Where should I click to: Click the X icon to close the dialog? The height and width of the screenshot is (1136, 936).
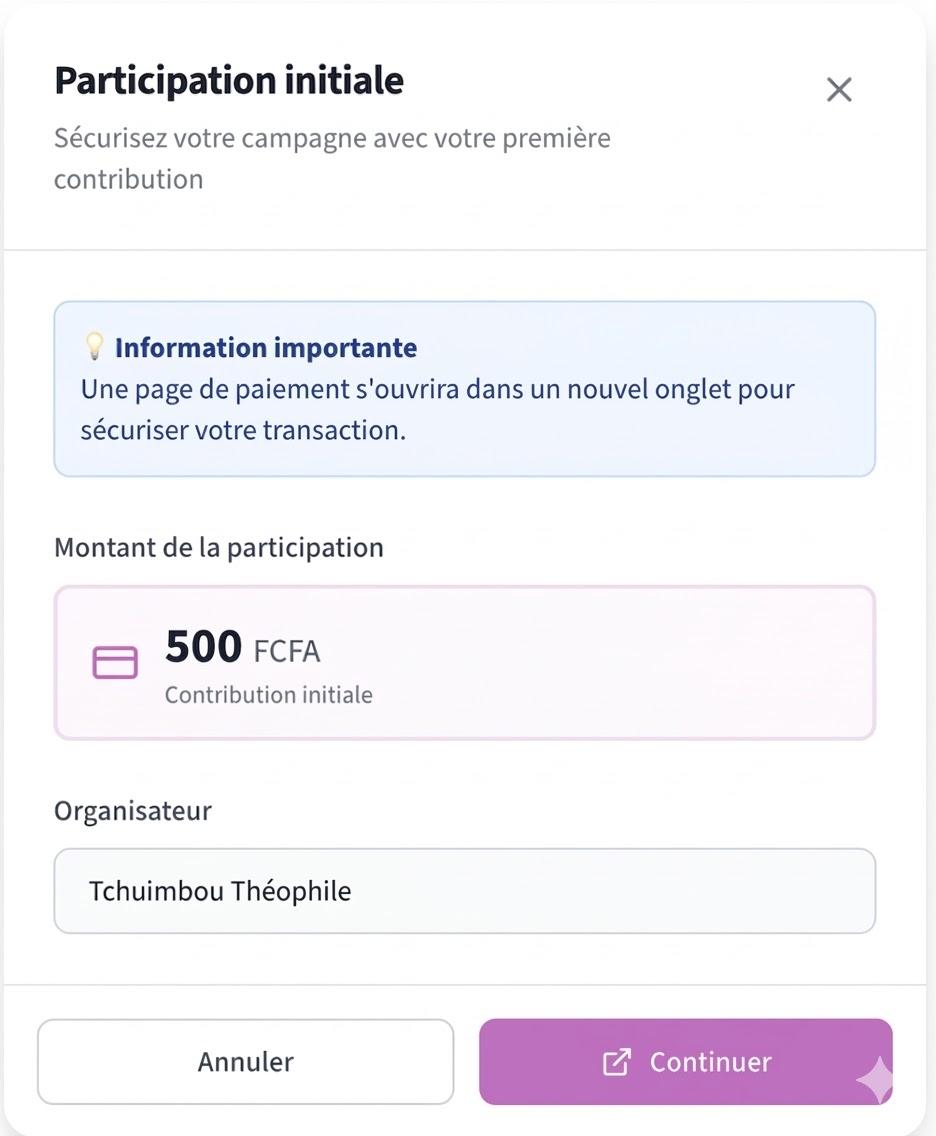point(838,89)
